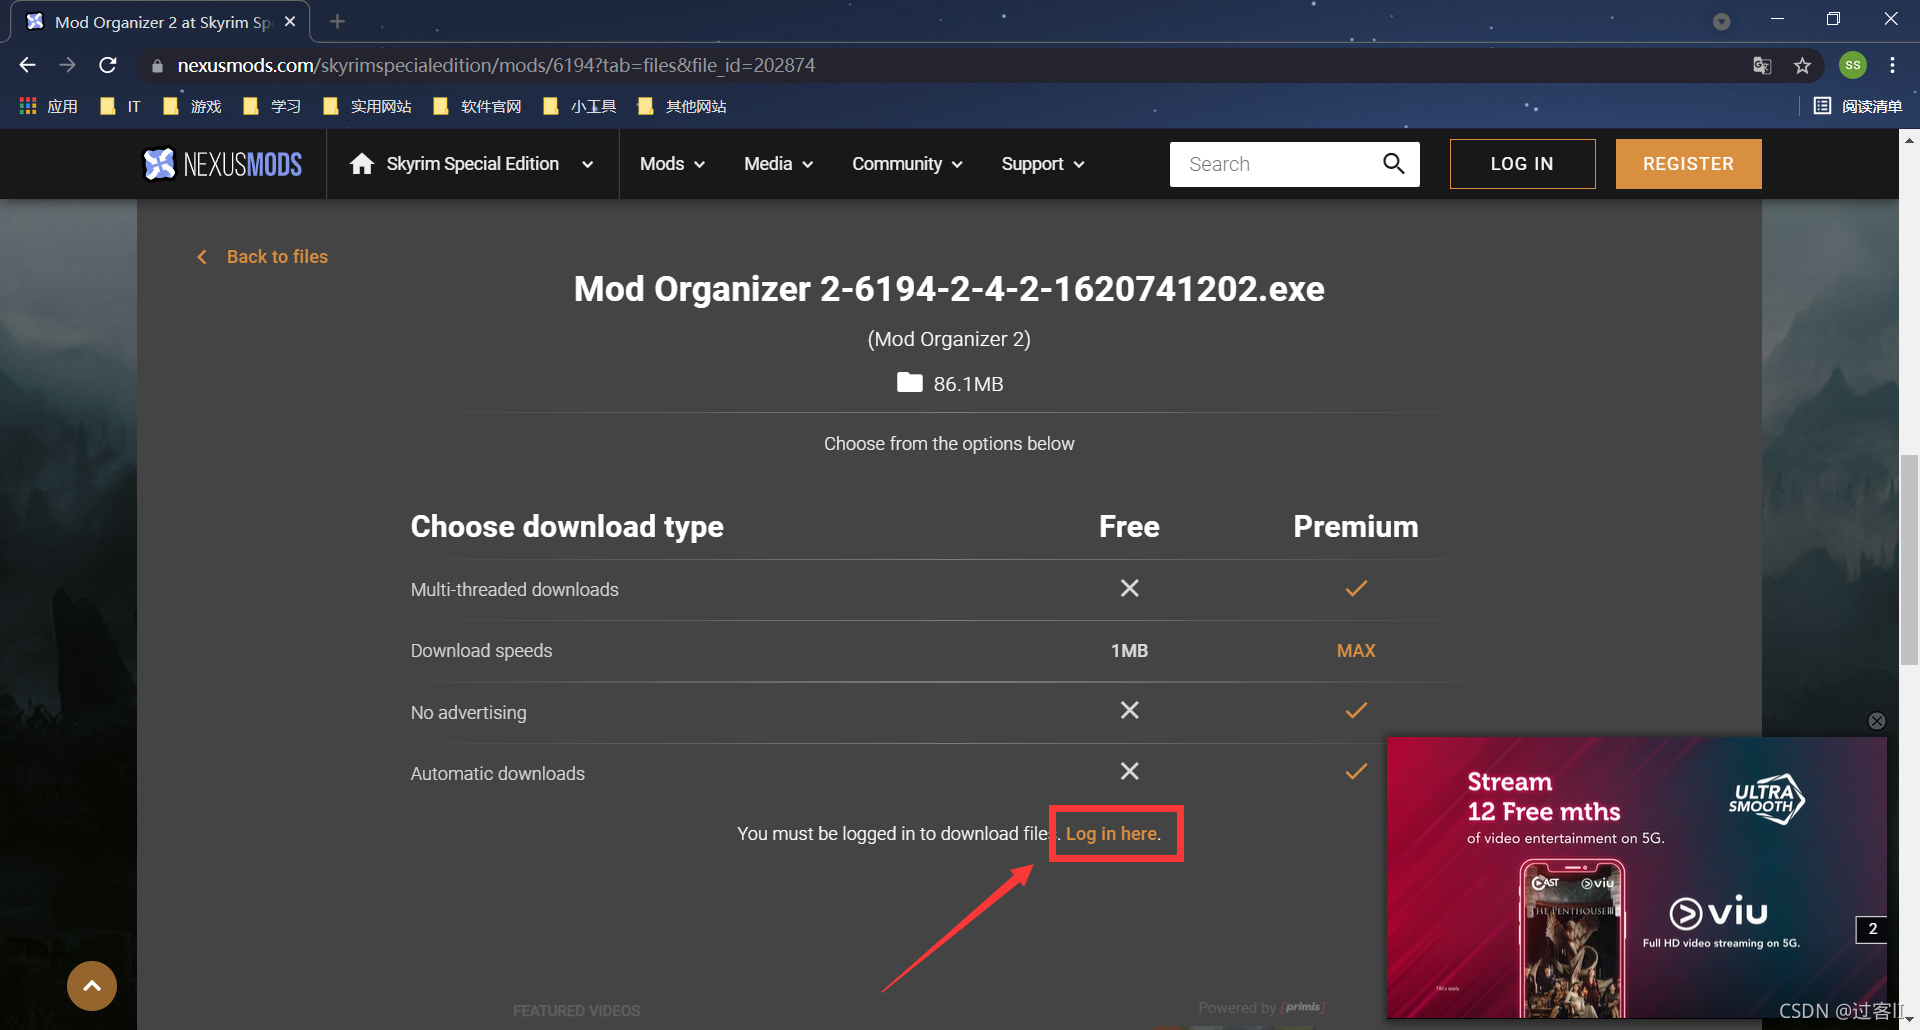This screenshot has width=1920, height=1030.
Task: Reload the page with refresh icon
Action: click(108, 65)
